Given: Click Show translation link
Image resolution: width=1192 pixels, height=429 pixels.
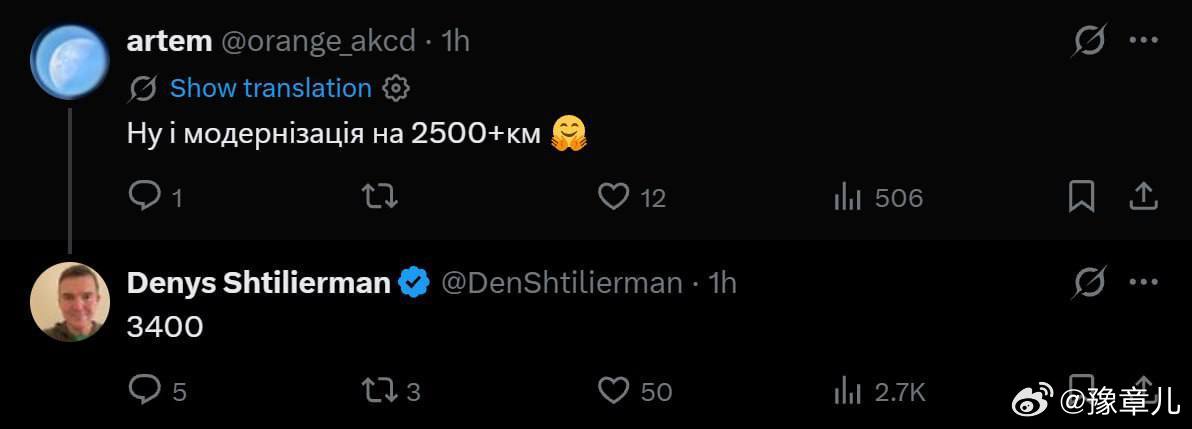Looking at the screenshot, I should (271, 88).
